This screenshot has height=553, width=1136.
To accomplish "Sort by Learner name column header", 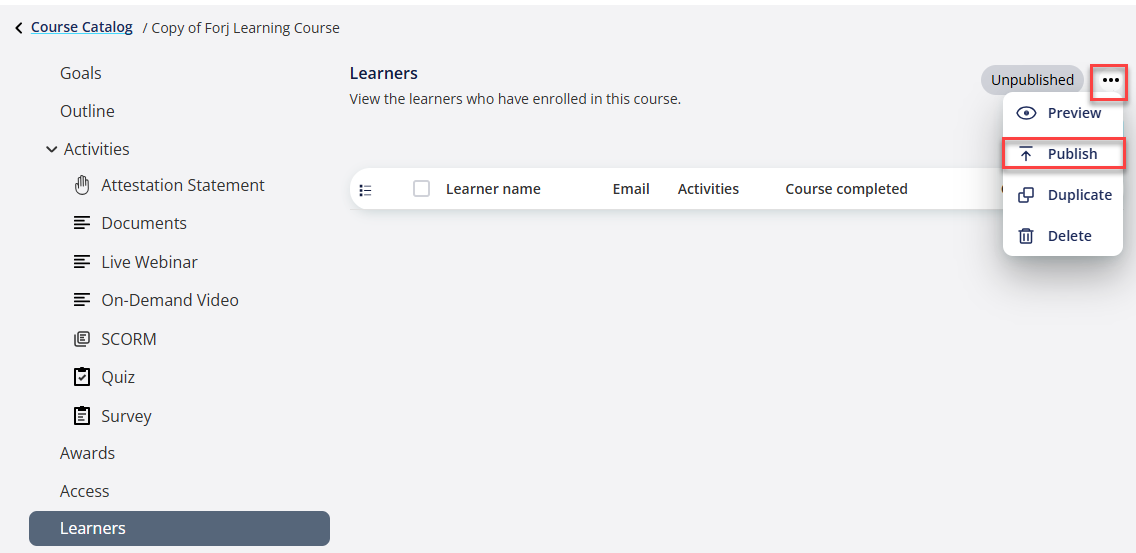I will click(x=493, y=189).
